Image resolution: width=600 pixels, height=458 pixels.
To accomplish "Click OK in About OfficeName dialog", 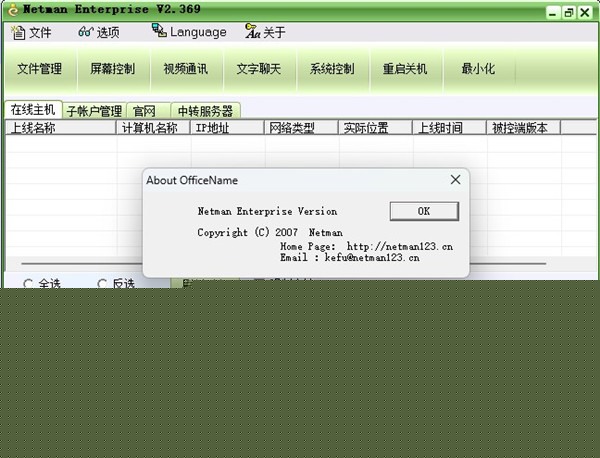I will tap(424, 211).
